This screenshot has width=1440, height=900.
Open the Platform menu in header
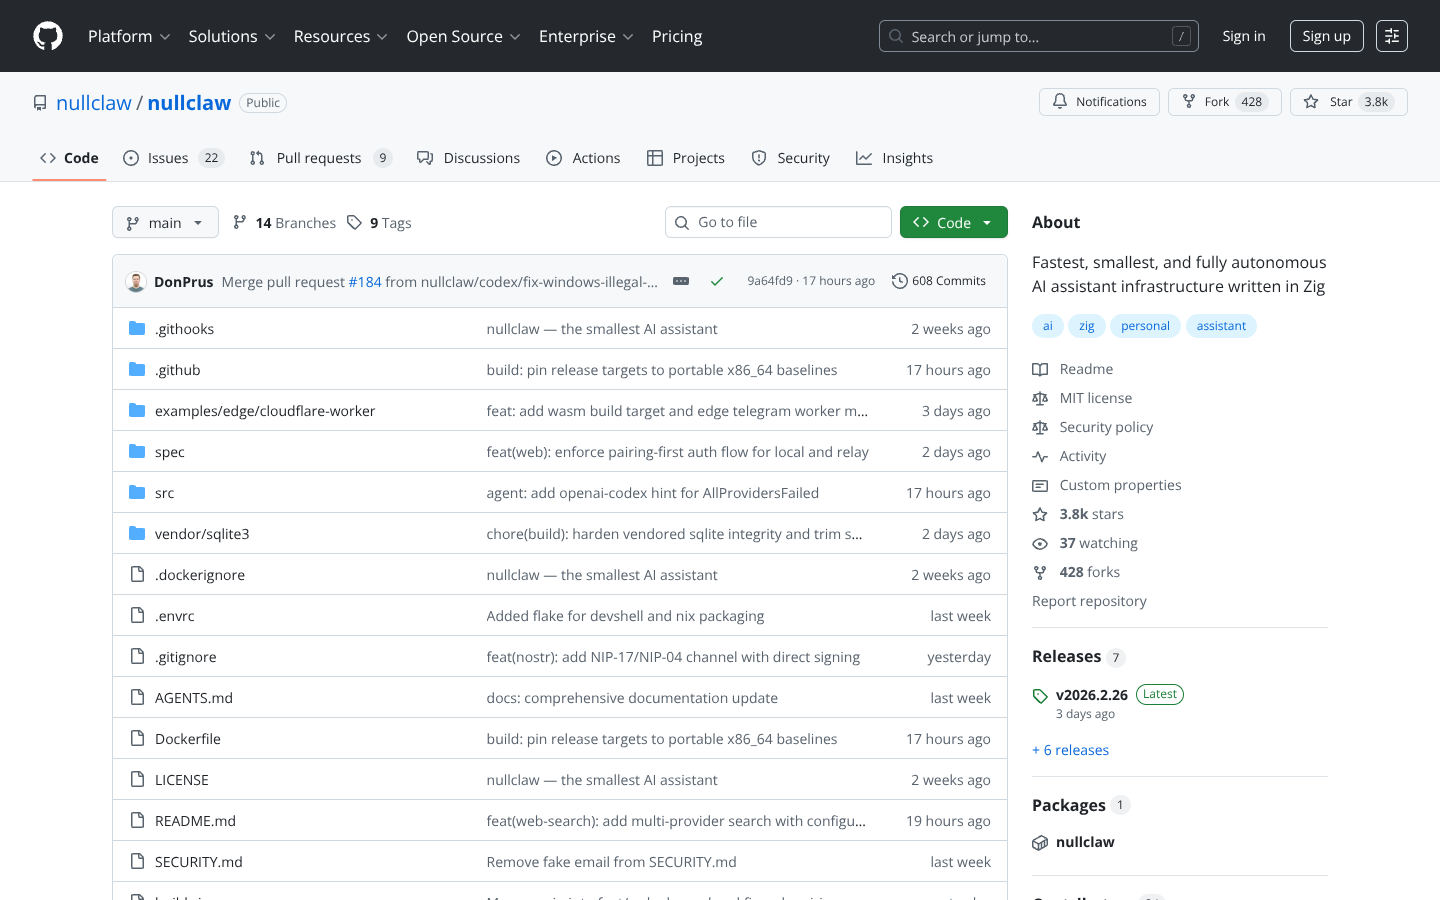(129, 36)
